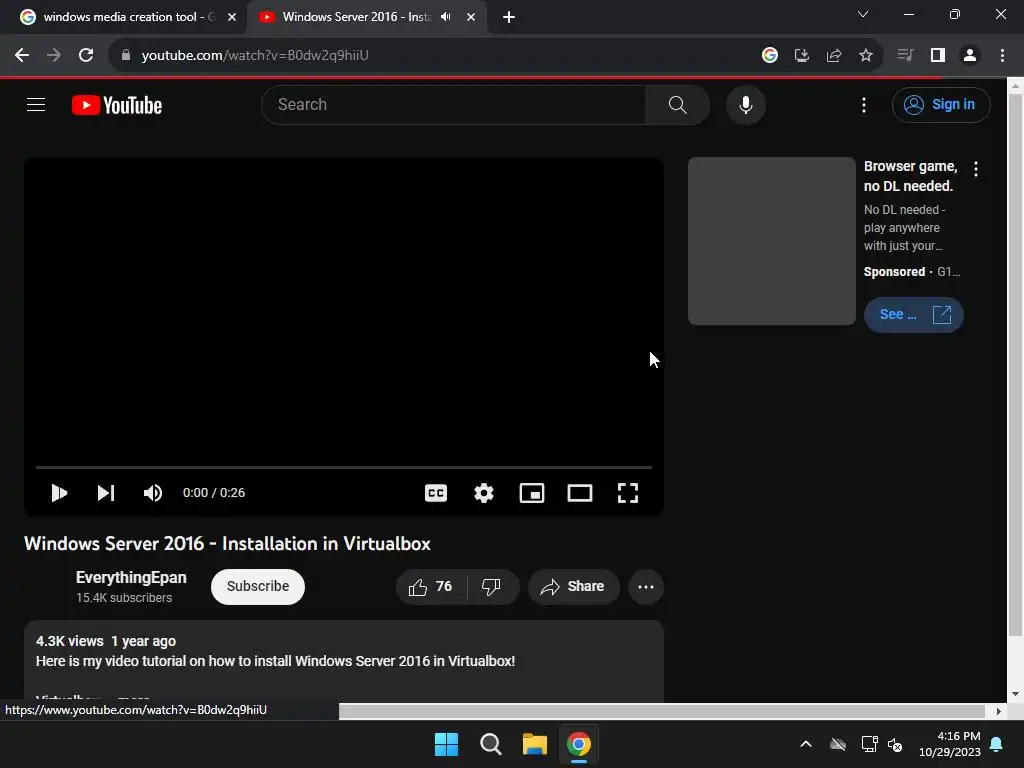1024x768 pixels.
Task: Skip to the next video
Action: (106, 493)
